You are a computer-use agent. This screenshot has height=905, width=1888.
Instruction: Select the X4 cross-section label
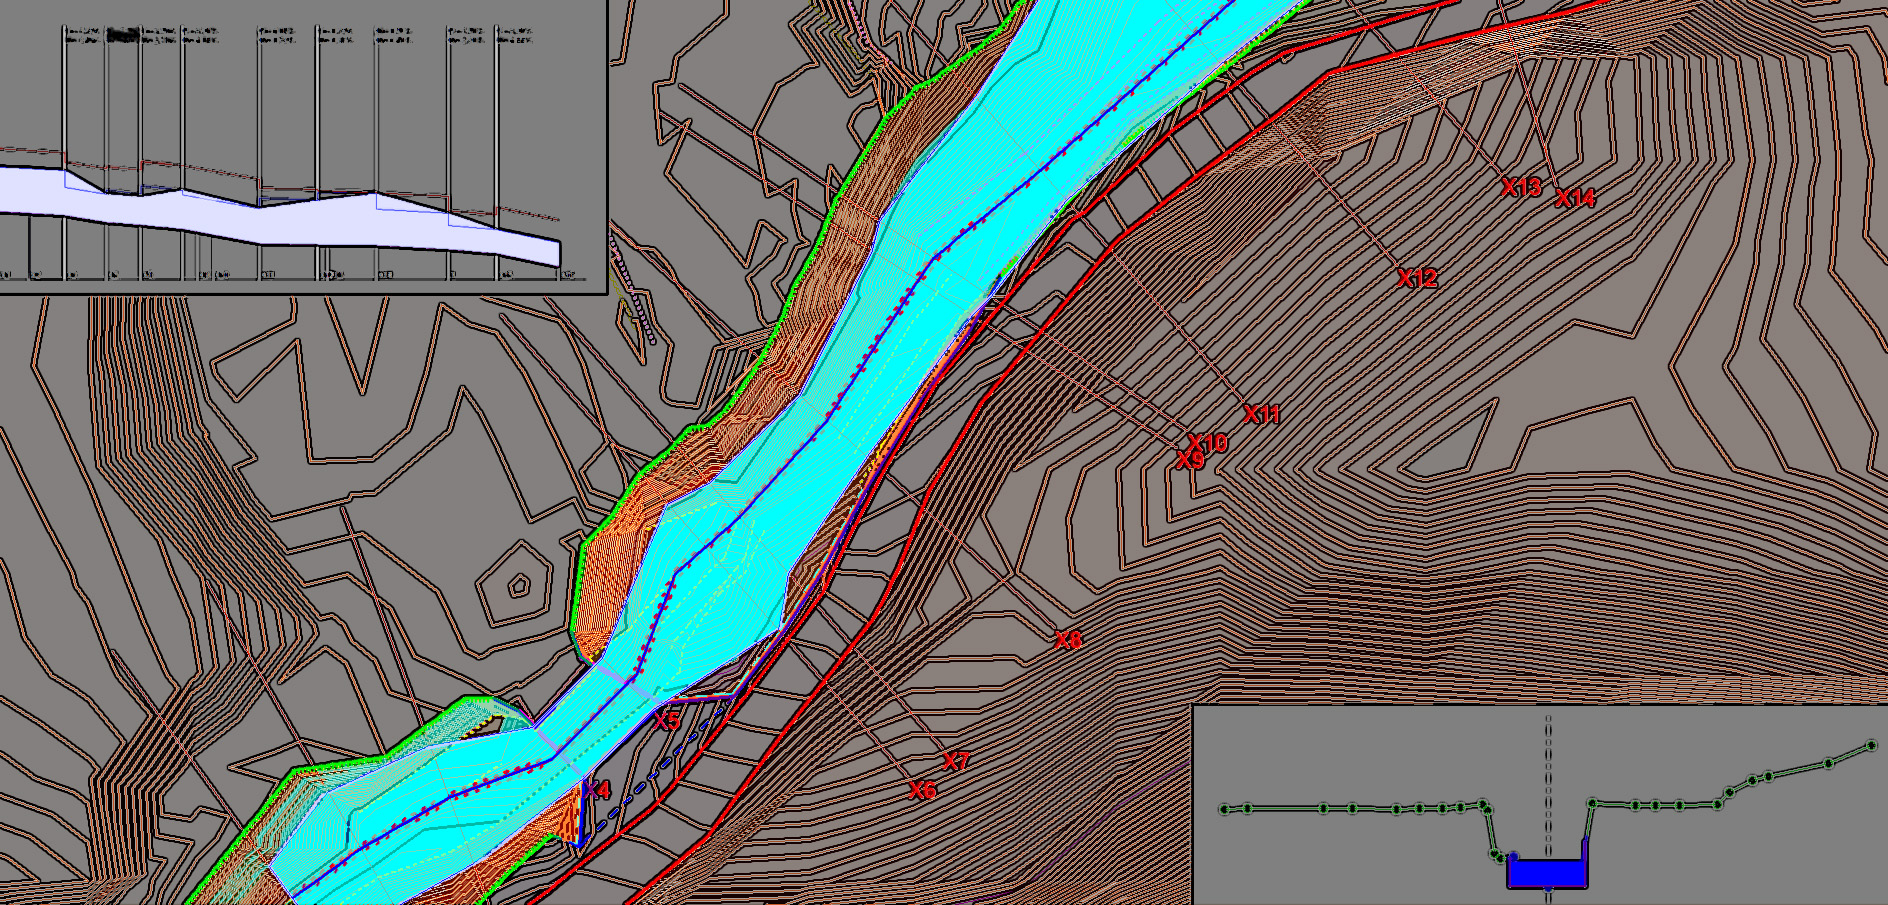597,790
